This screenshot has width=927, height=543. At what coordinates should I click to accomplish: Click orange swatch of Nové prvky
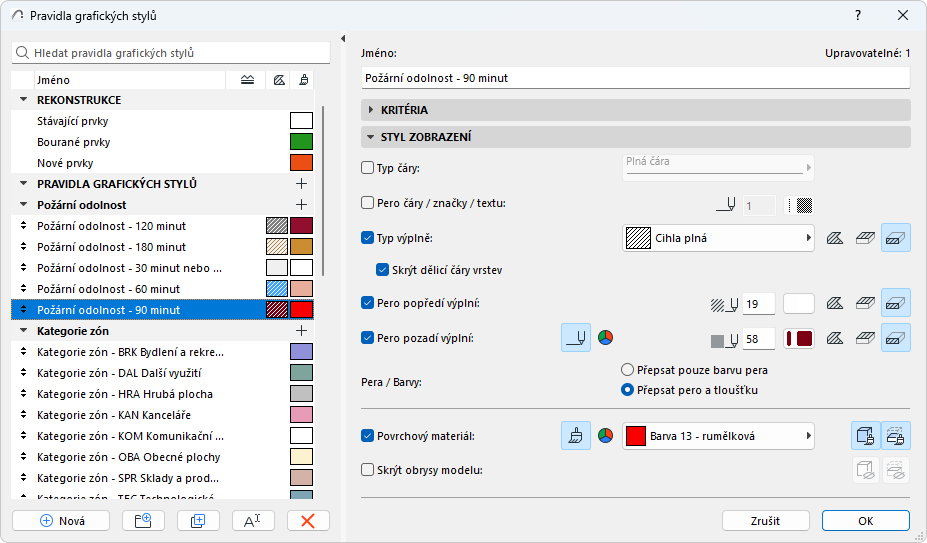point(302,163)
